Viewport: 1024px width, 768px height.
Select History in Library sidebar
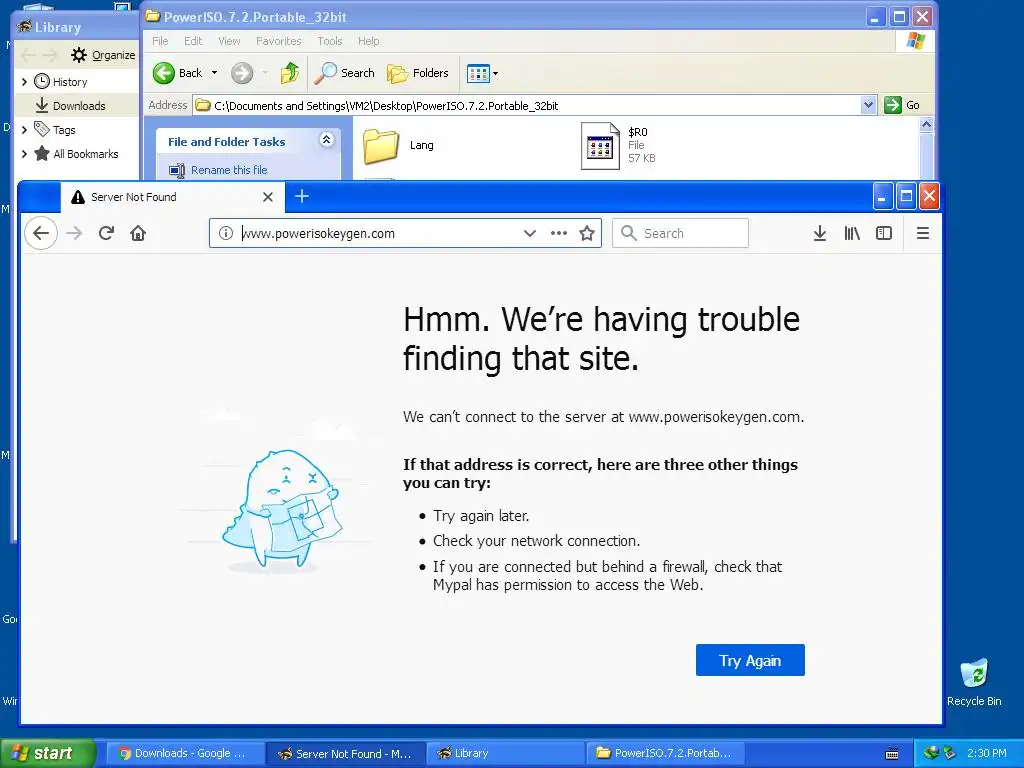(69, 82)
